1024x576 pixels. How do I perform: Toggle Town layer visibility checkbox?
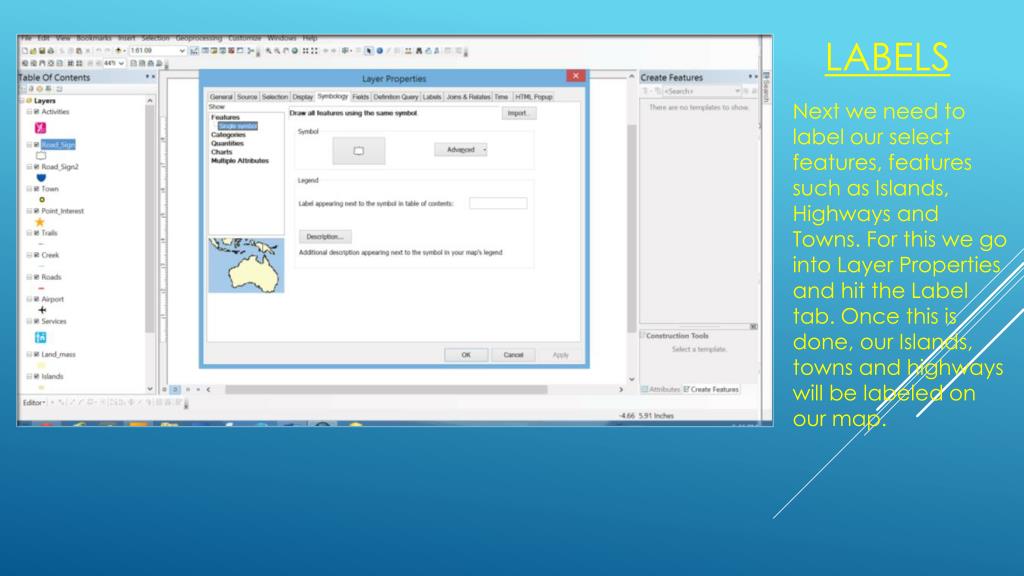coord(37,189)
